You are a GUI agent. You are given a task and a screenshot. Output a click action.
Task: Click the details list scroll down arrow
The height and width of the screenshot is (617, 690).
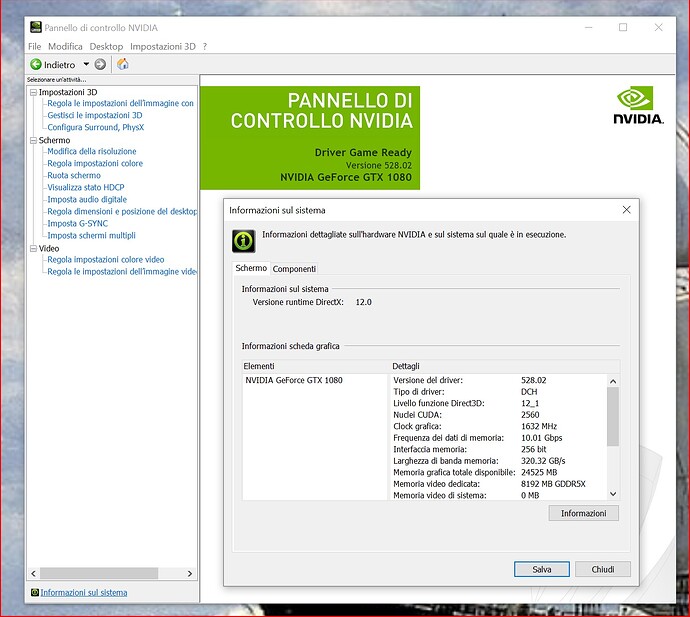(x=613, y=494)
